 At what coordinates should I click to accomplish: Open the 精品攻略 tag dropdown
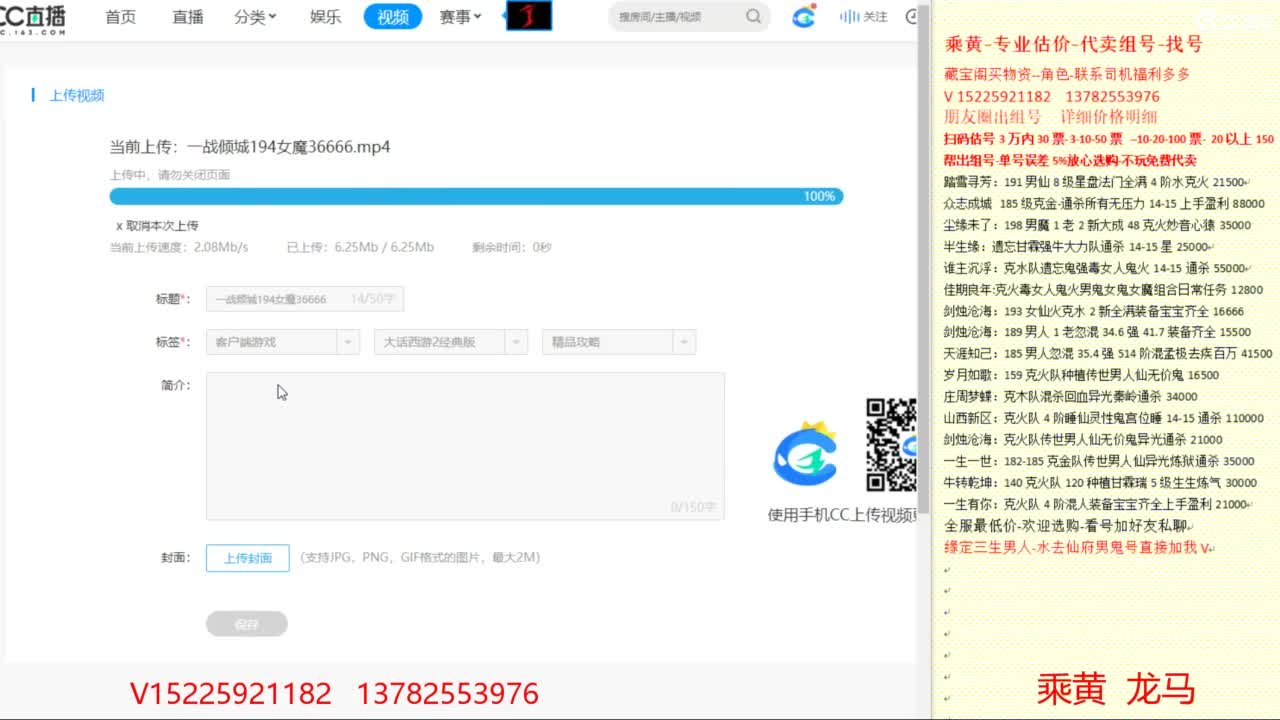click(618, 342)
